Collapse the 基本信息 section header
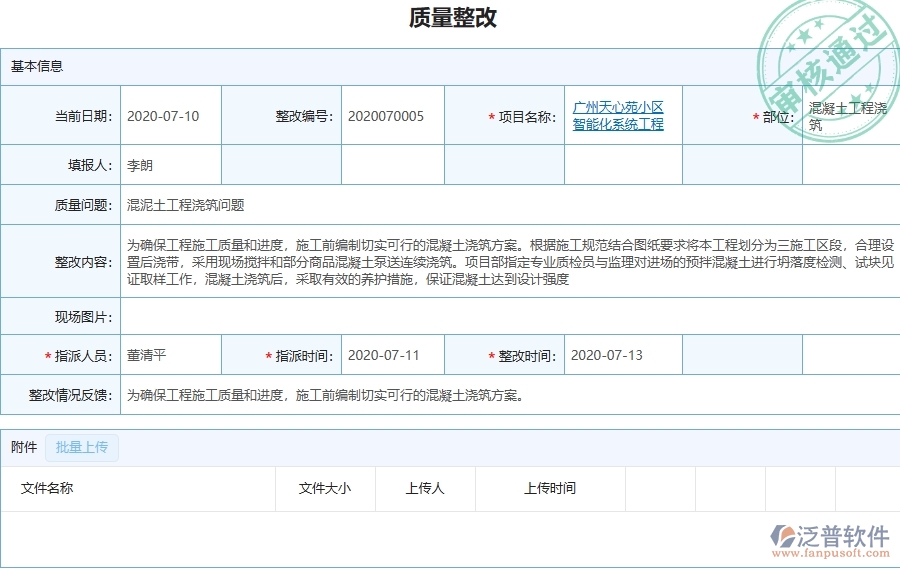The height and width of the screenshot is (569, 900). click(37, 67)
